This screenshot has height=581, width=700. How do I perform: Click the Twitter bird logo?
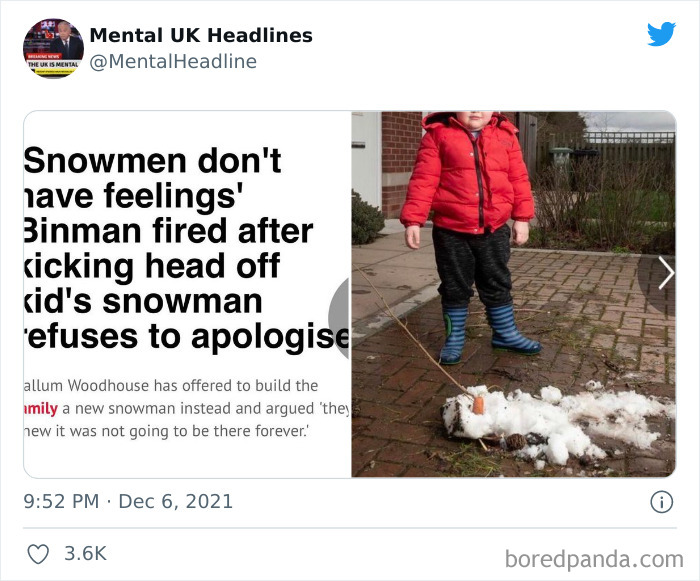661,34
